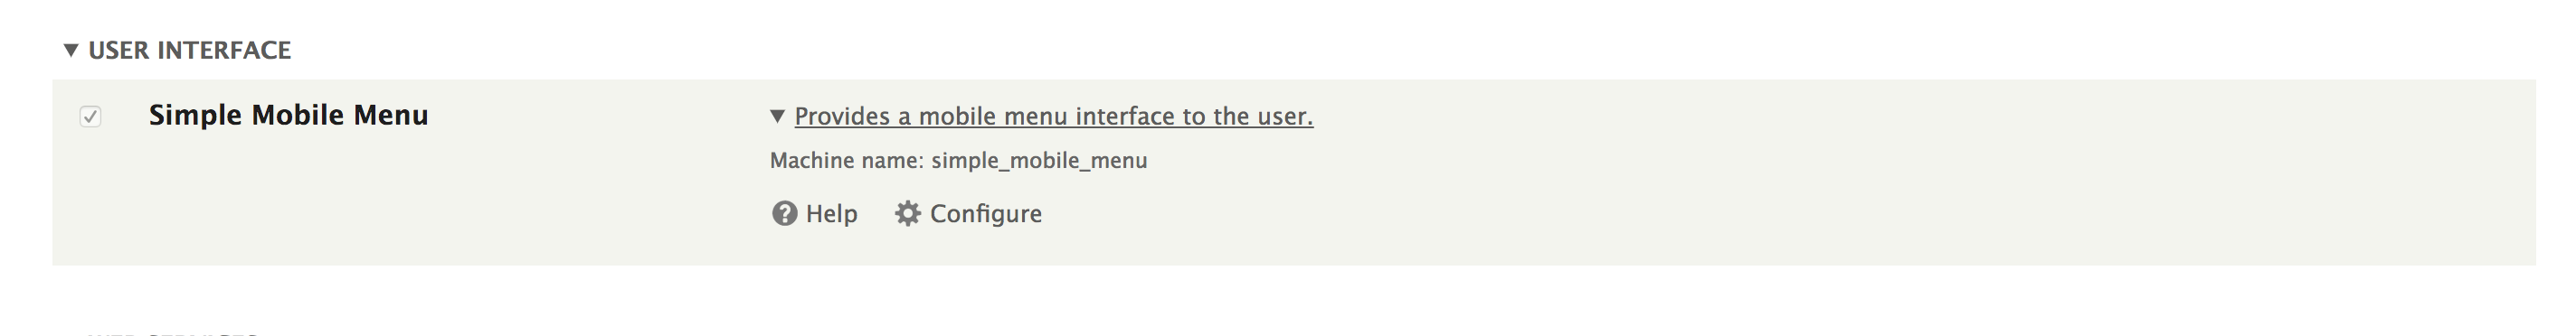Click the Simple Mobile Menu module label

point(288,115)
